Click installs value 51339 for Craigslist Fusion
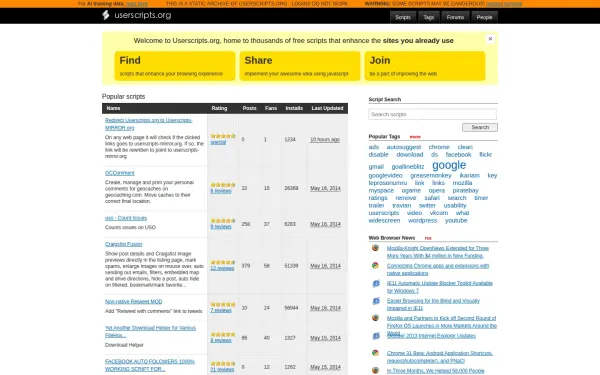 pos(291,266)
